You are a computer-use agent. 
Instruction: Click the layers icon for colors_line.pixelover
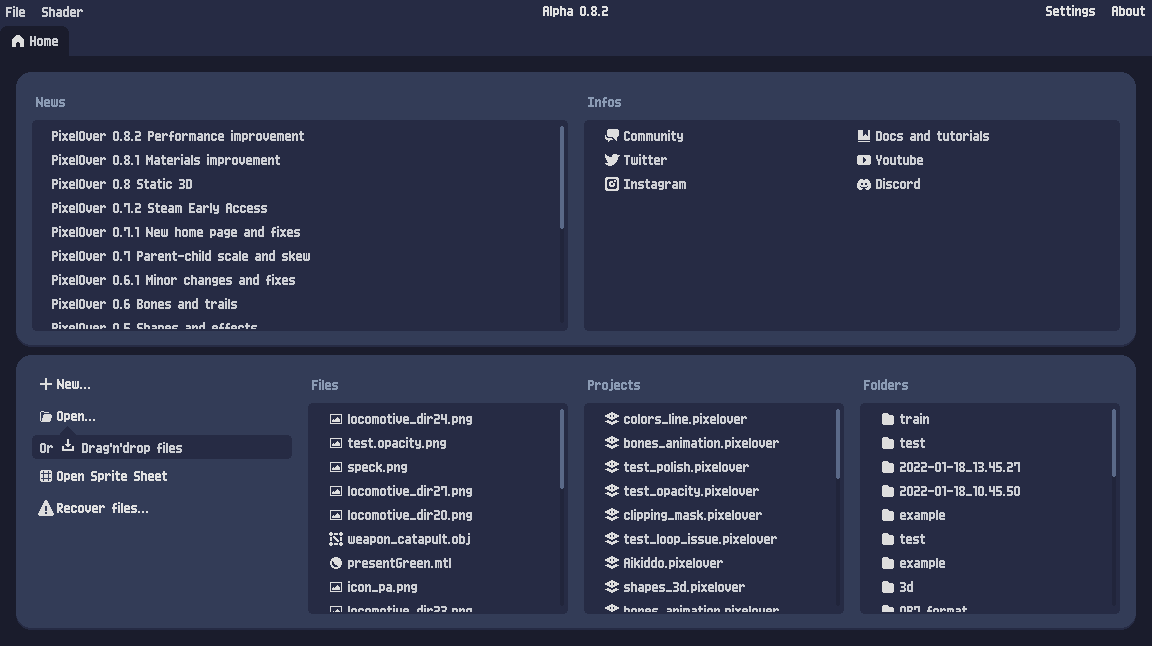pos(611,419)
